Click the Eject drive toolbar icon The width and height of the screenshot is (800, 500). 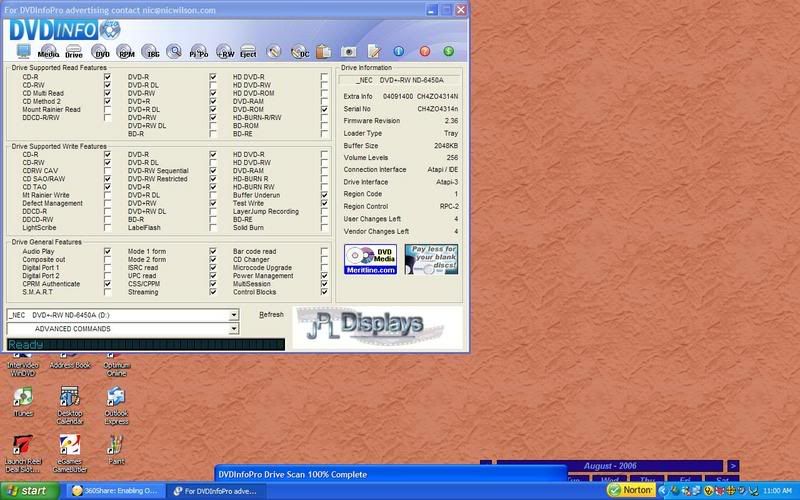pyautogui.click(x=248, y=51)
